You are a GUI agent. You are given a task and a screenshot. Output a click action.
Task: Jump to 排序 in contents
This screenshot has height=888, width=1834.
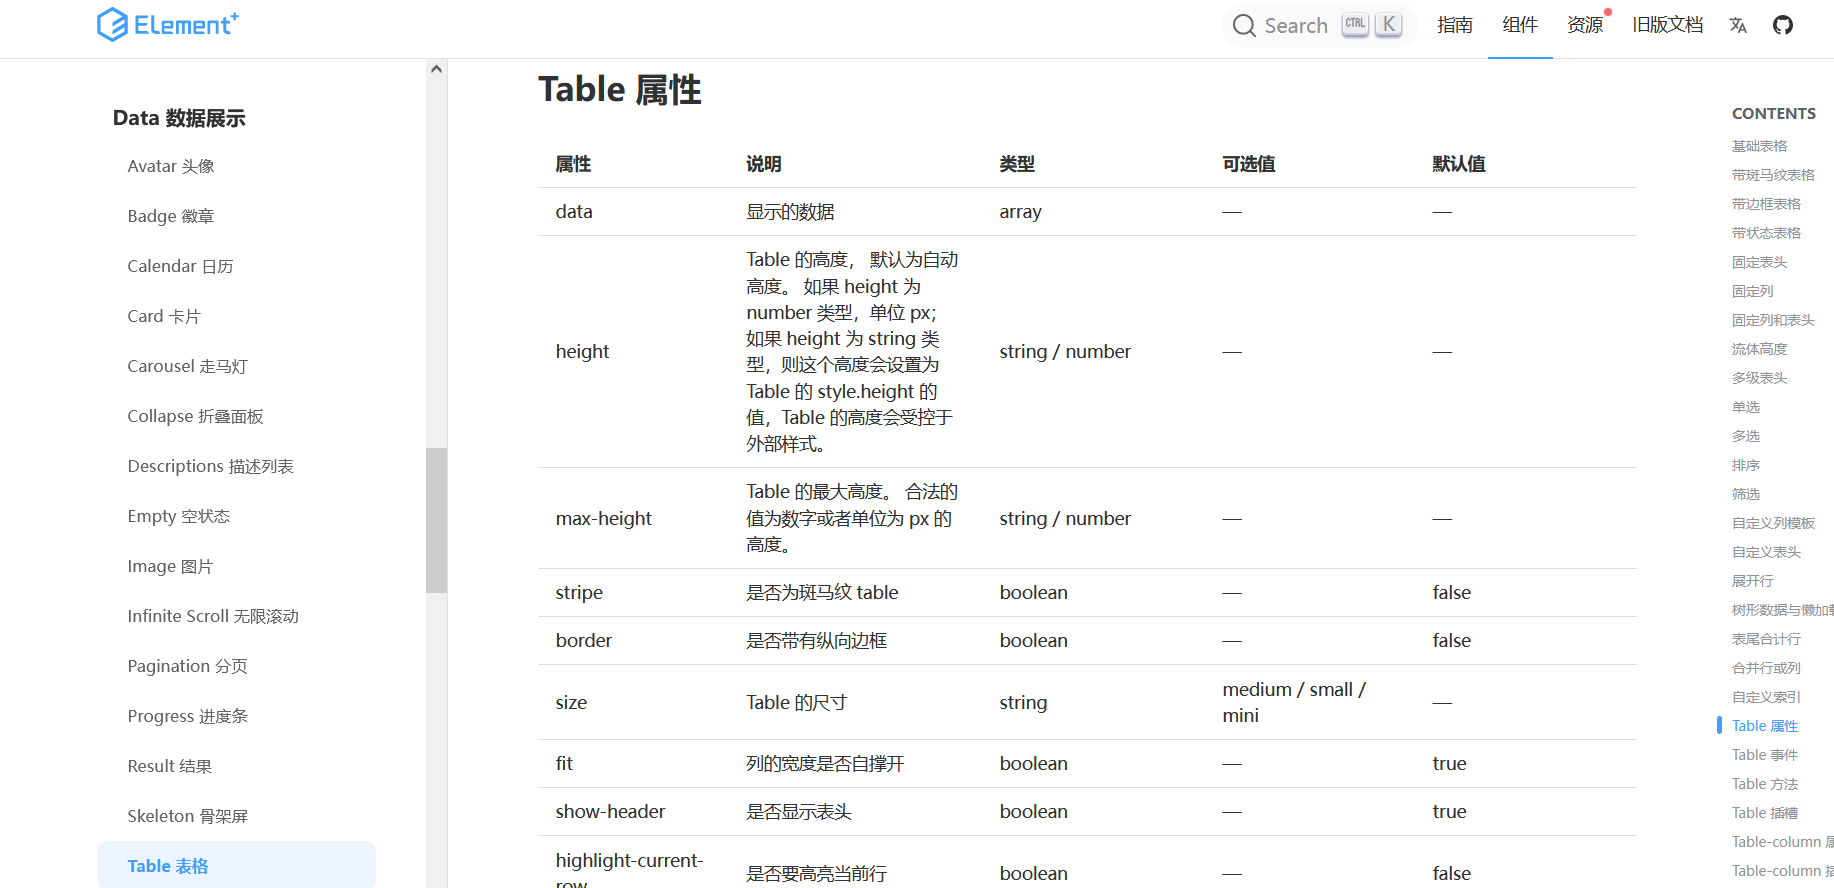pos(1746,465)
